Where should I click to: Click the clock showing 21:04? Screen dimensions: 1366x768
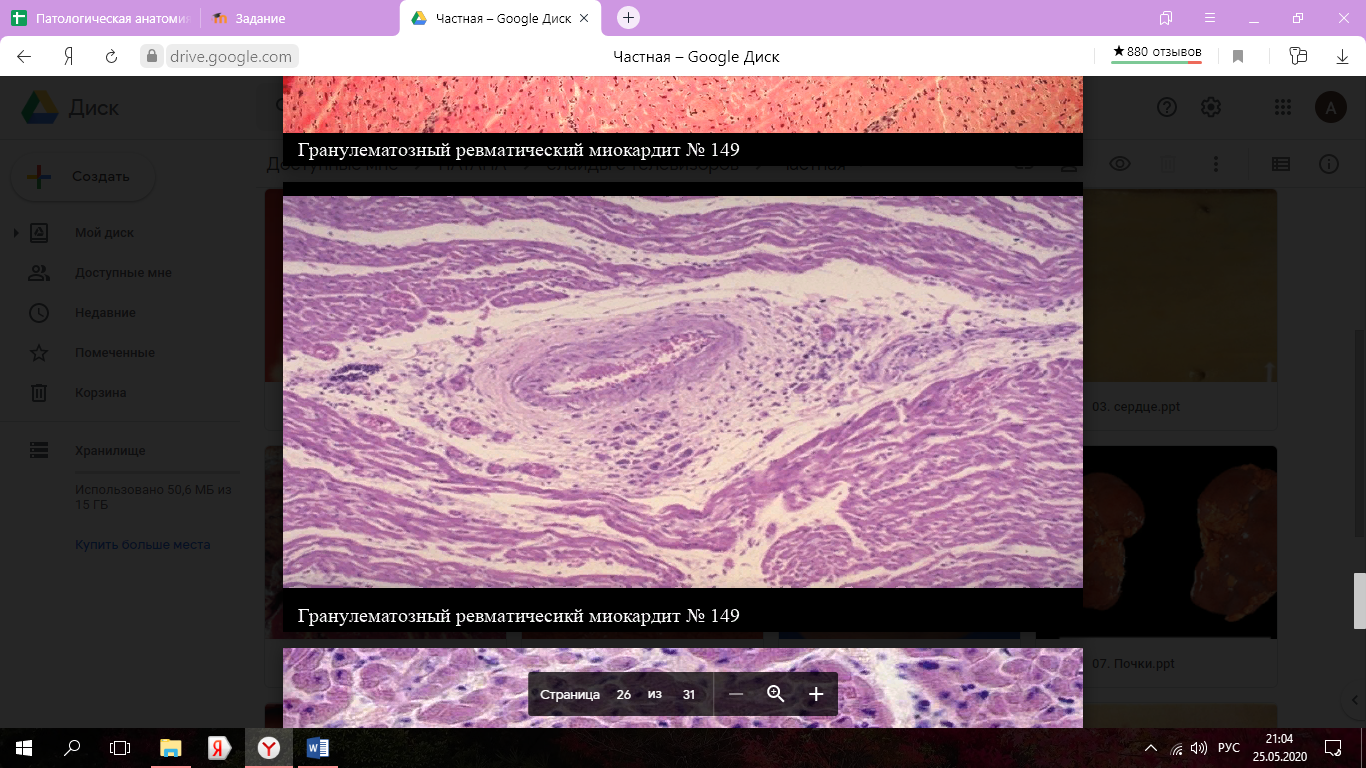(x=1279, y=739)
